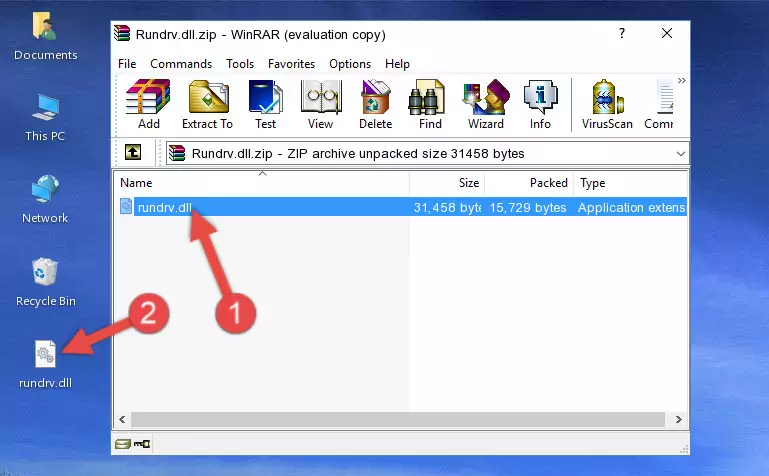Select the Recycle Bin desktop icon
769x476 pixels.
(46, 282)
